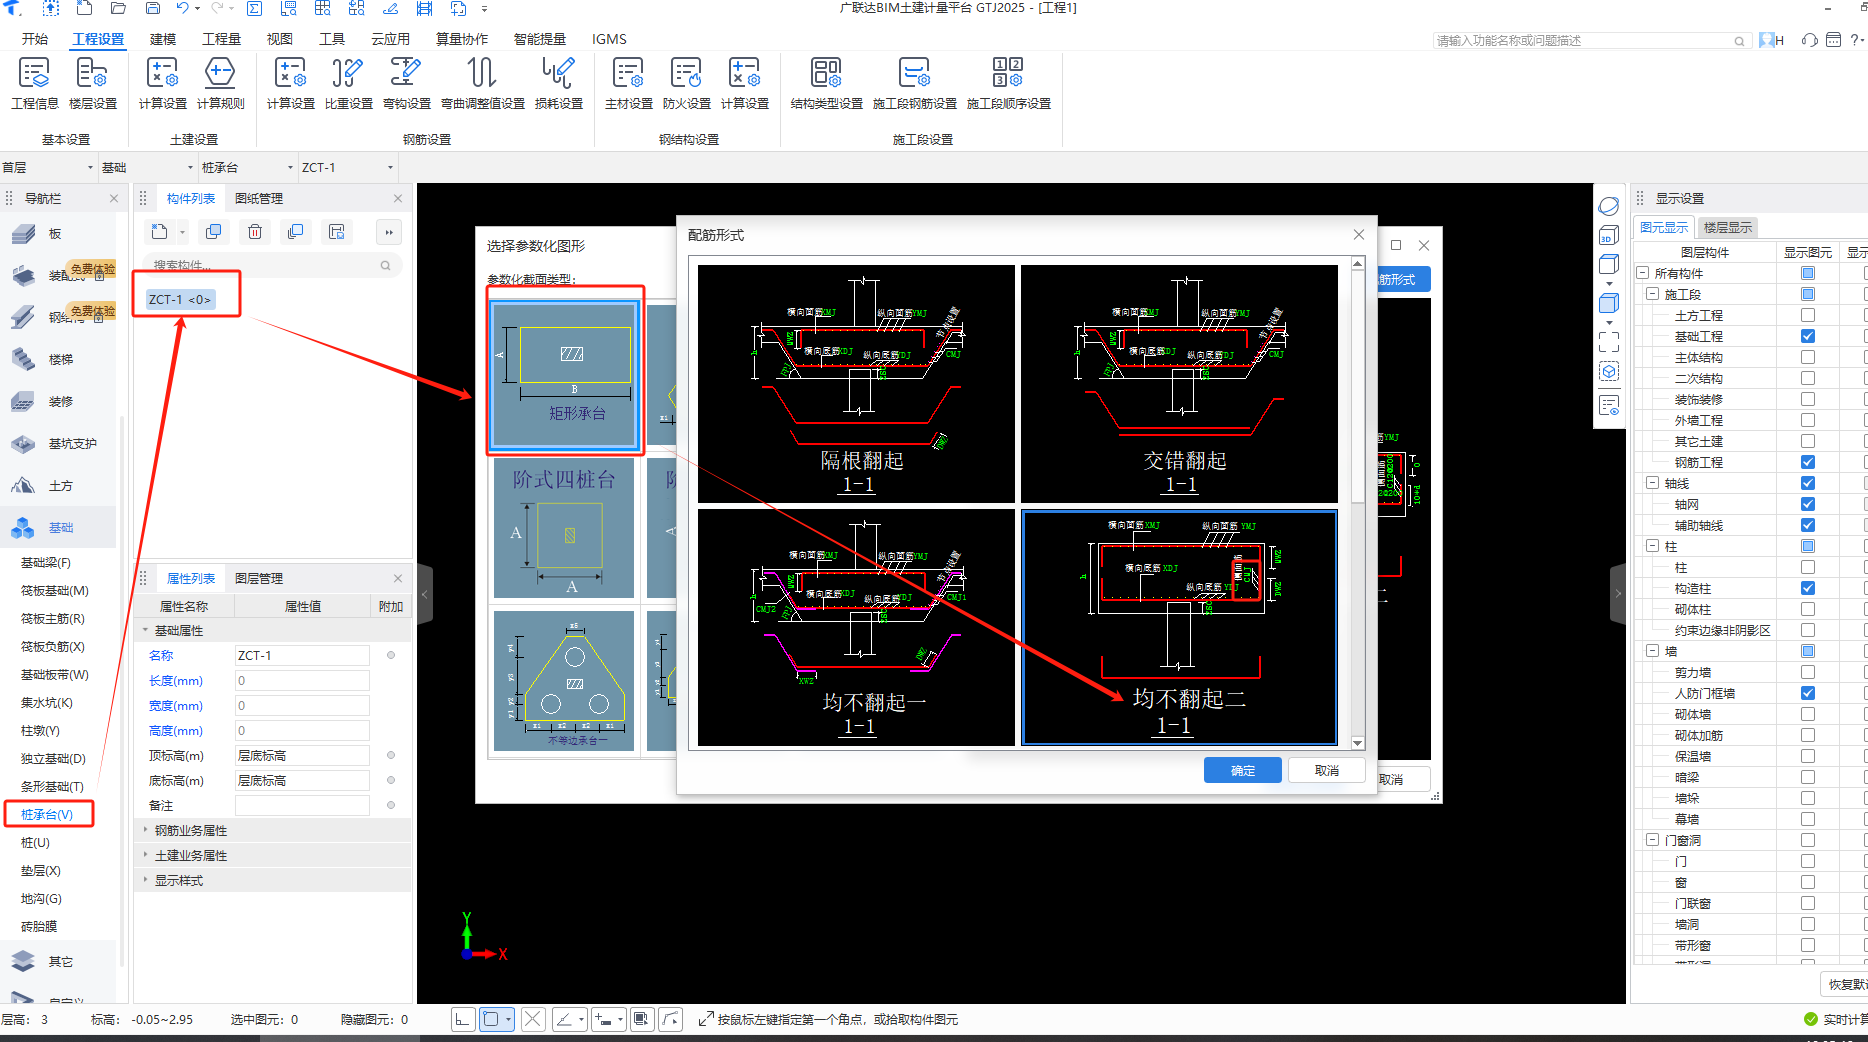
Task: Toggle 土方工程 display checkbox
Action: (1808, 315)
